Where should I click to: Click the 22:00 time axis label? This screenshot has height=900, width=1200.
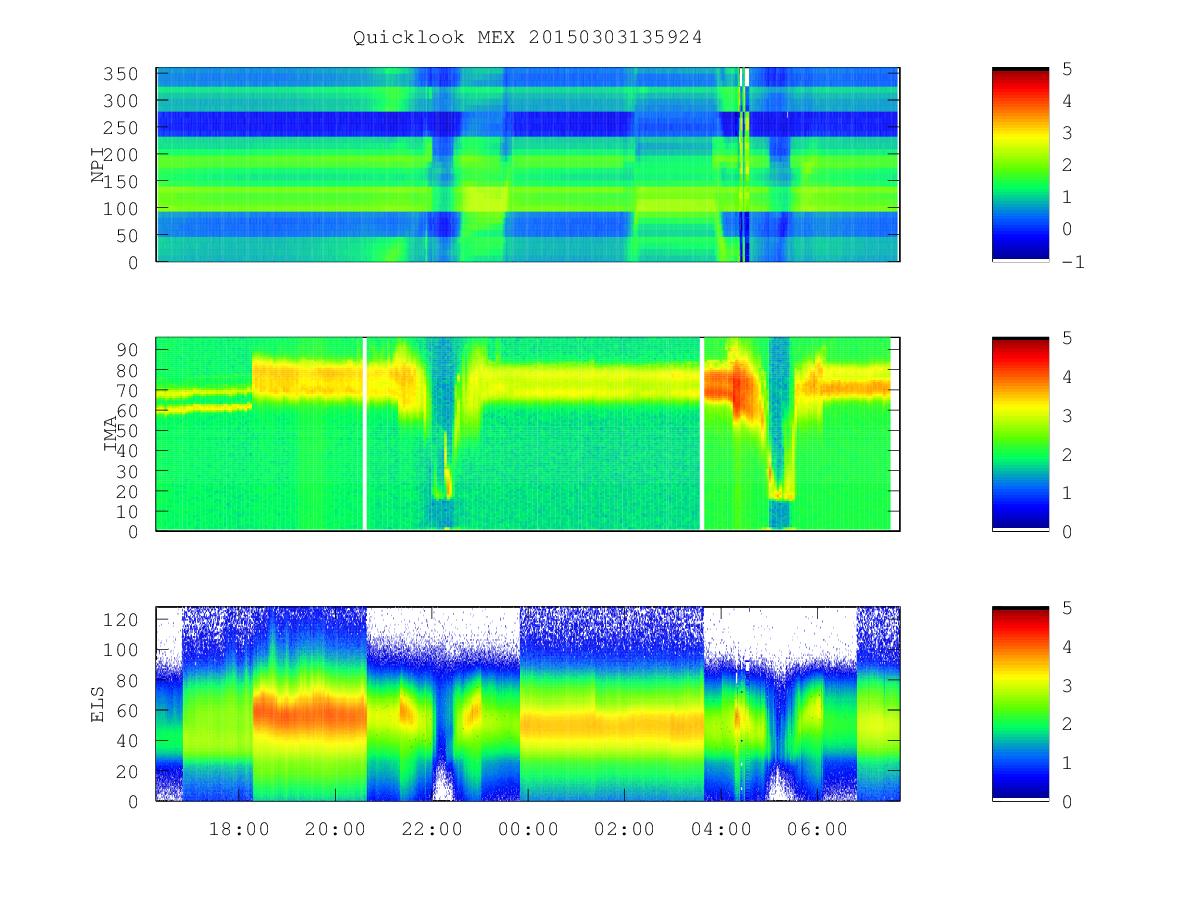tap(432, 830)
